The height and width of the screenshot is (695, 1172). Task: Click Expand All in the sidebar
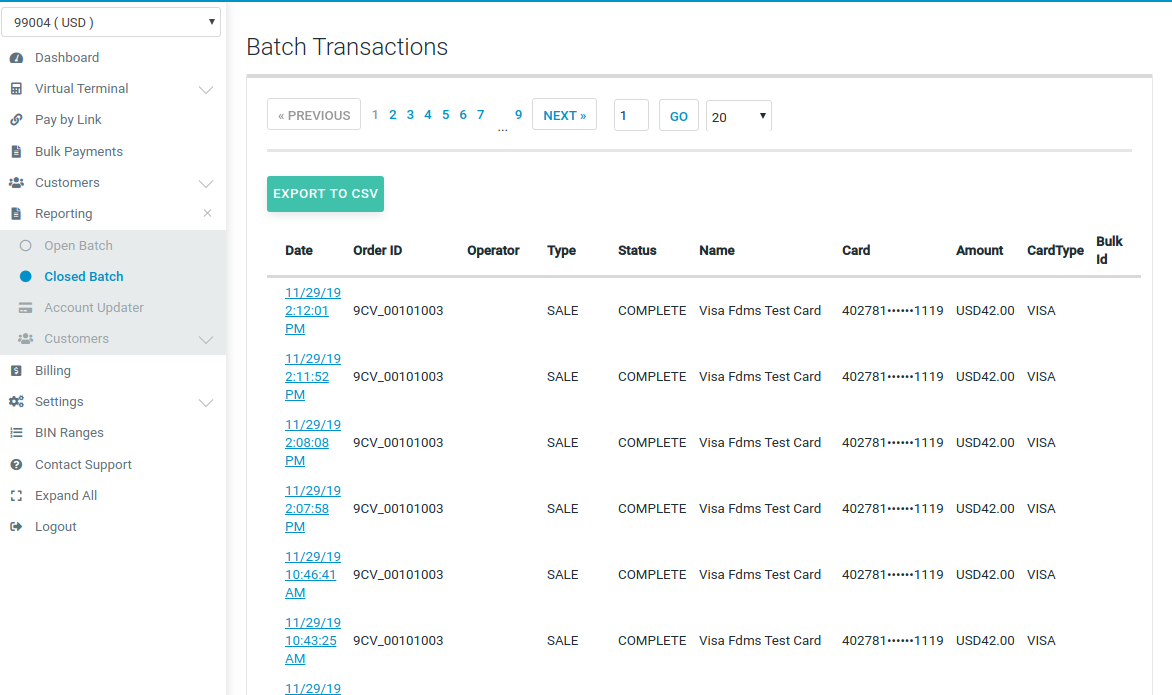point(66,496)
